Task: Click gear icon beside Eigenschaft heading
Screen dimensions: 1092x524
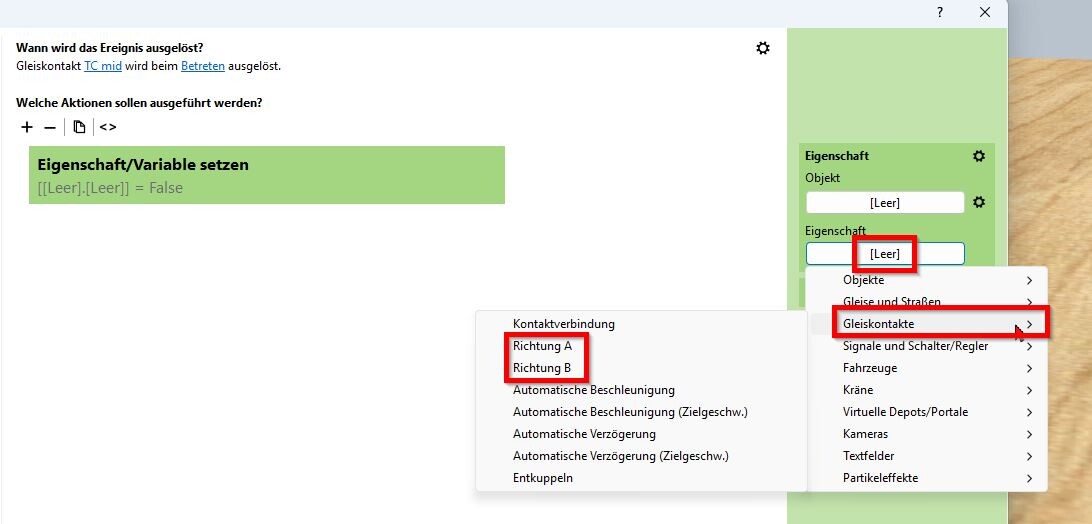Action: pyautogui.click(x=978, y=156)
